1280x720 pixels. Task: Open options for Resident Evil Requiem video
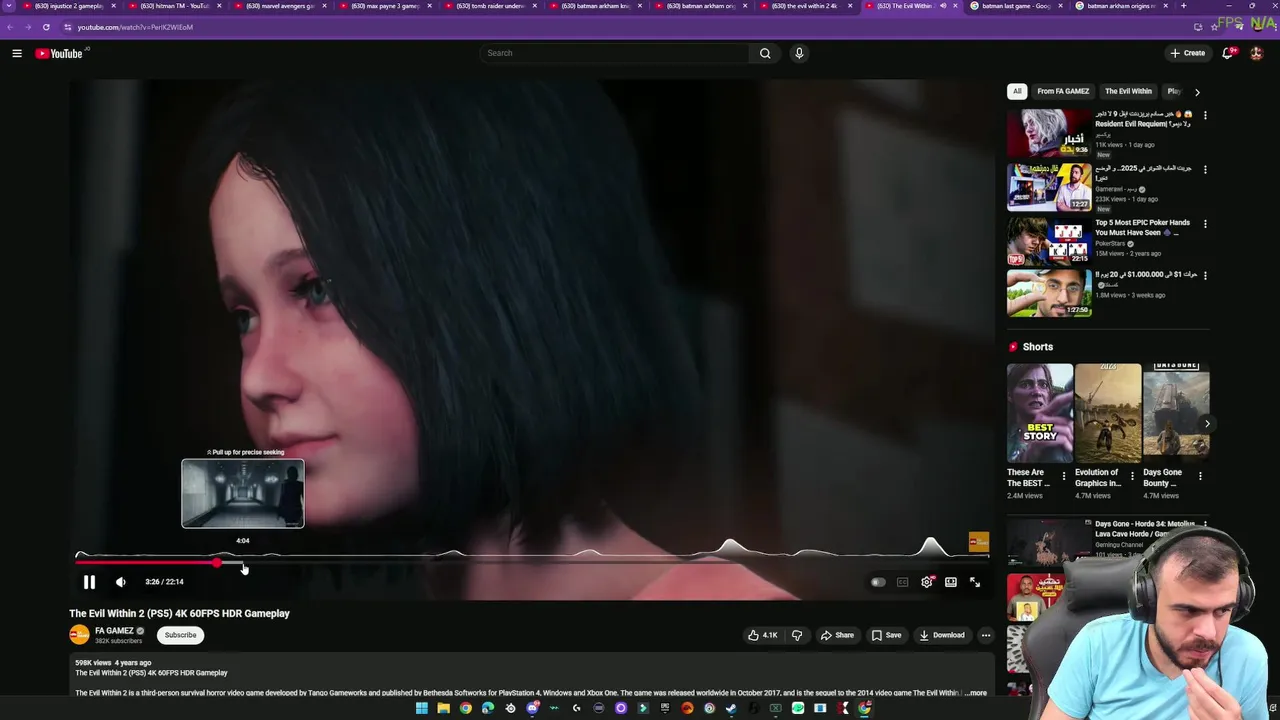pyautogui.click(x=1205, y=115)
